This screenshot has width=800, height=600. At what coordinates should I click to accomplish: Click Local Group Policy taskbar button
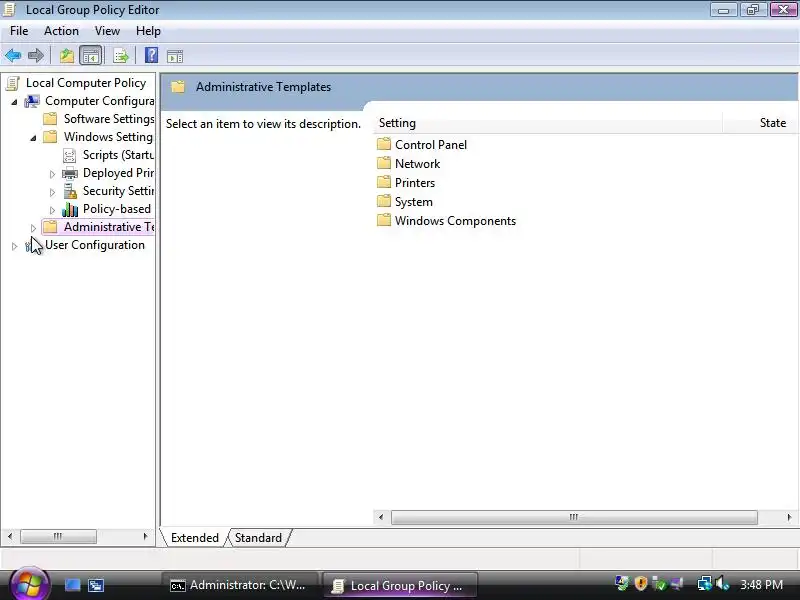(x=399, y=586)
